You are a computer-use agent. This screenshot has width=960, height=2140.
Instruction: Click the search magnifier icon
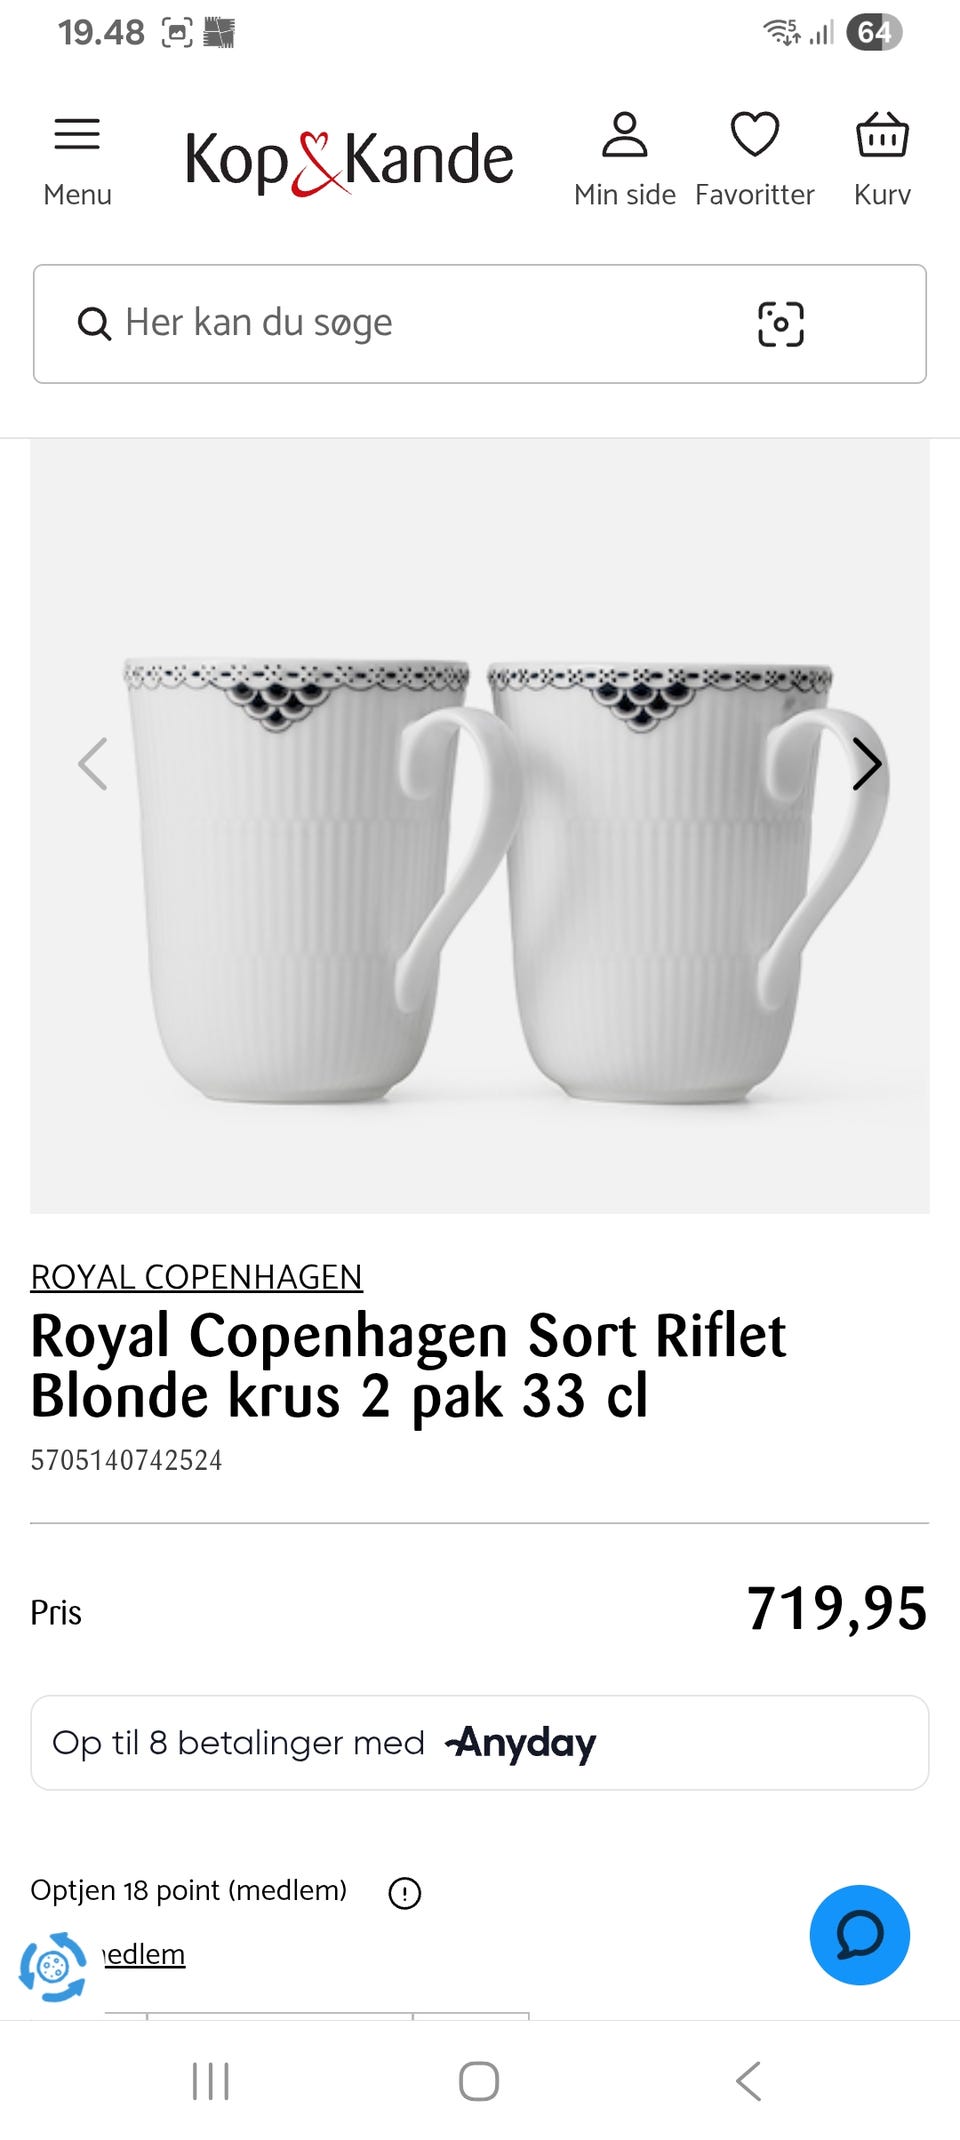click(94, 324)
